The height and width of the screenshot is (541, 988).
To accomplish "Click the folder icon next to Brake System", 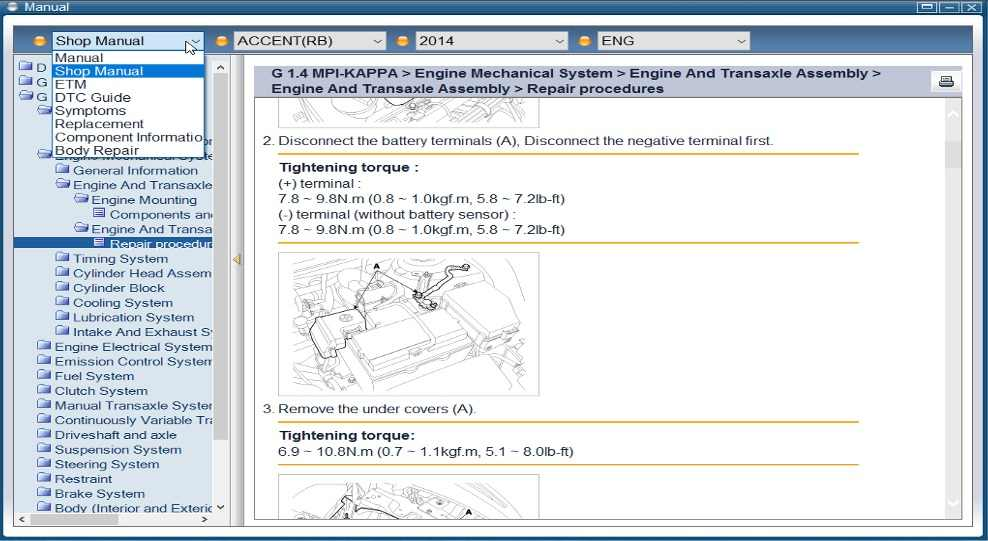I will point(44,493).
